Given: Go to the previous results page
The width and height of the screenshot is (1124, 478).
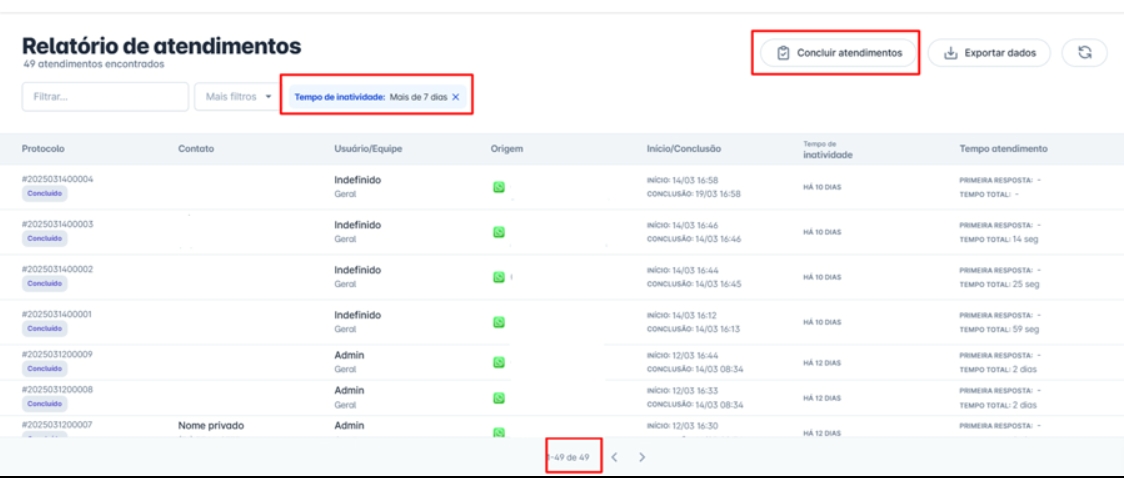Looking at the screenshot, I should point(615,457).
